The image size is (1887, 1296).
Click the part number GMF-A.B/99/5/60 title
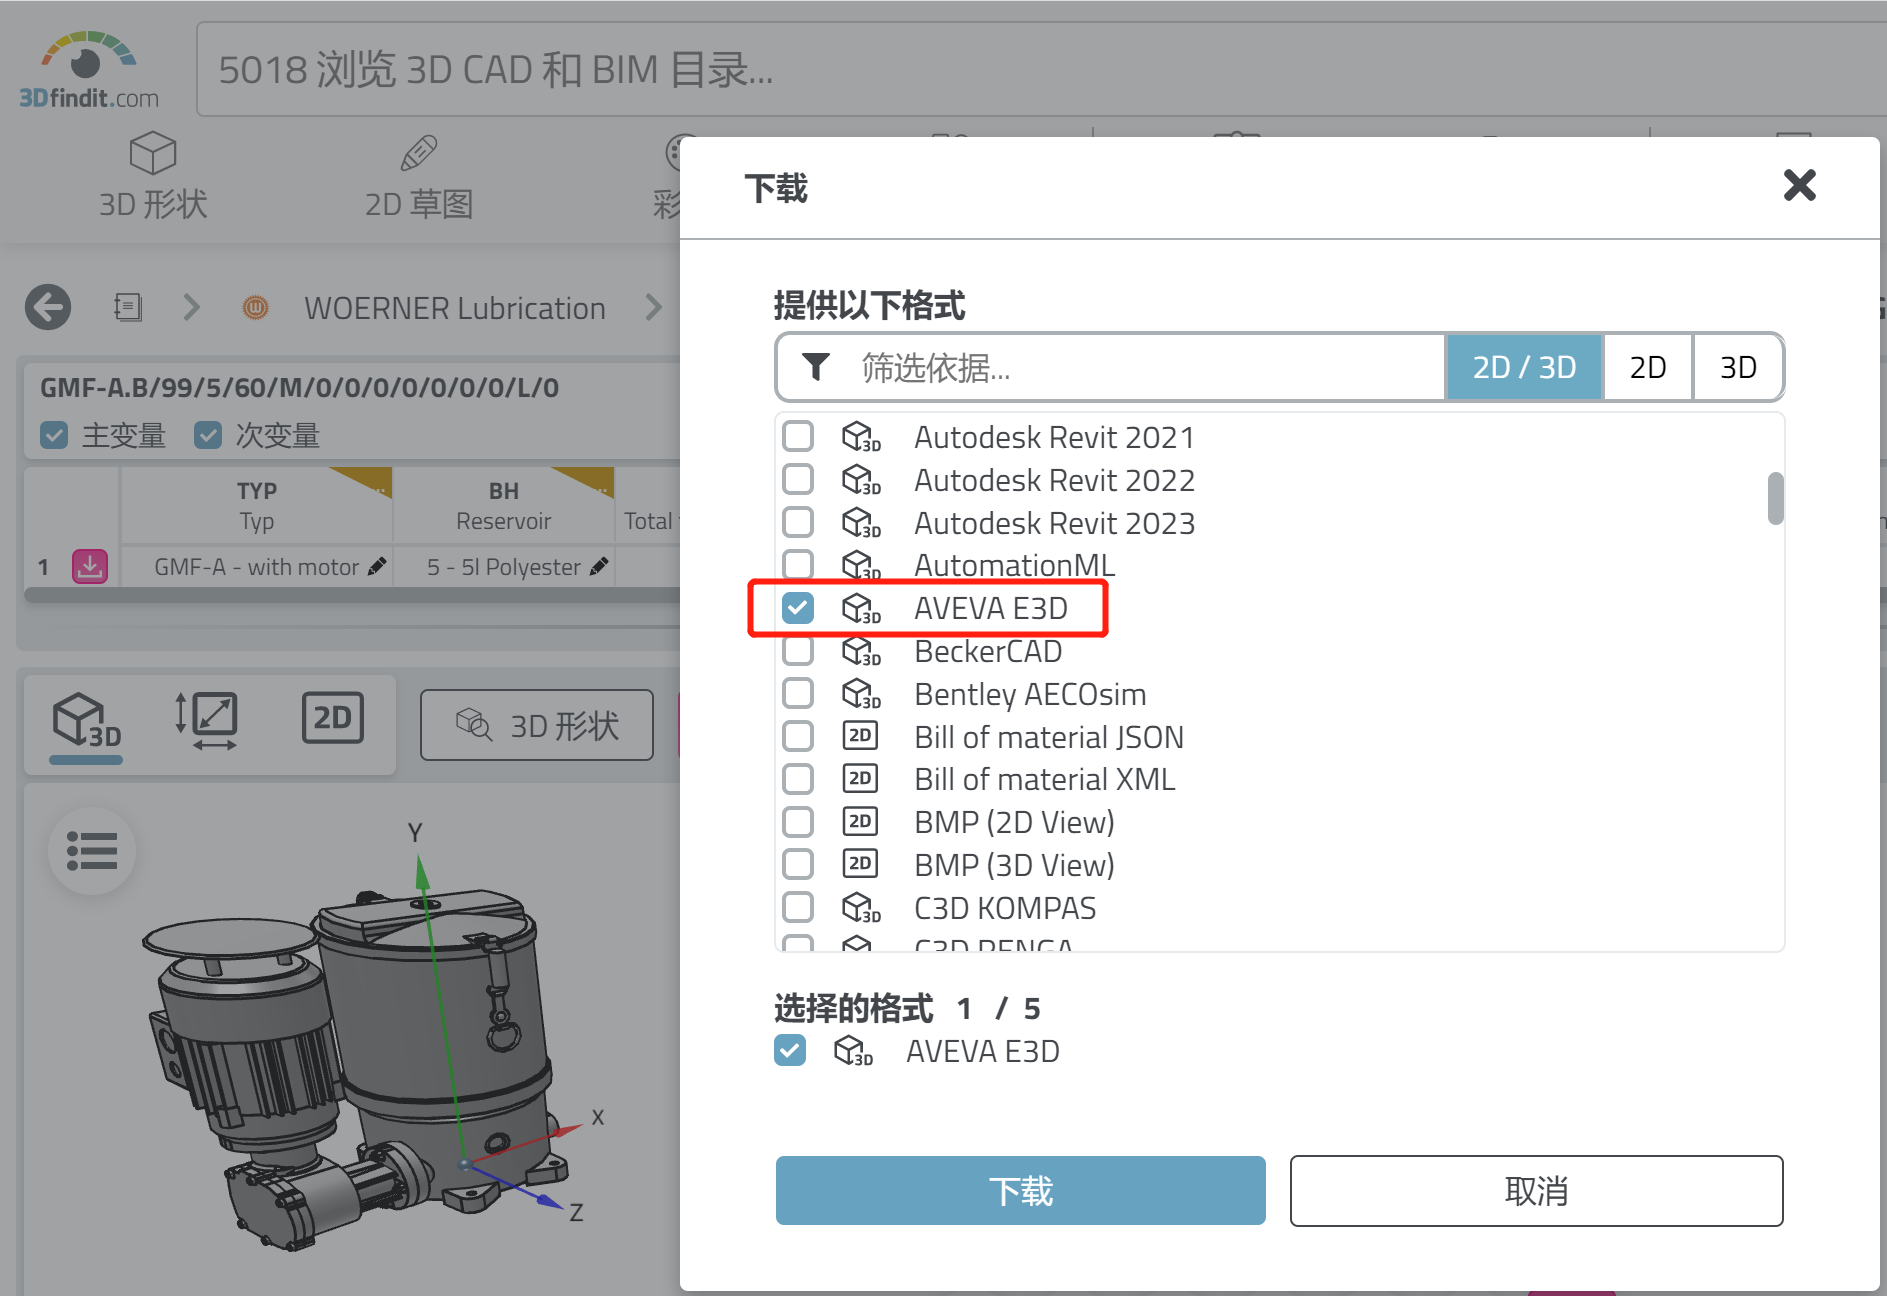(x=300, y=388)
